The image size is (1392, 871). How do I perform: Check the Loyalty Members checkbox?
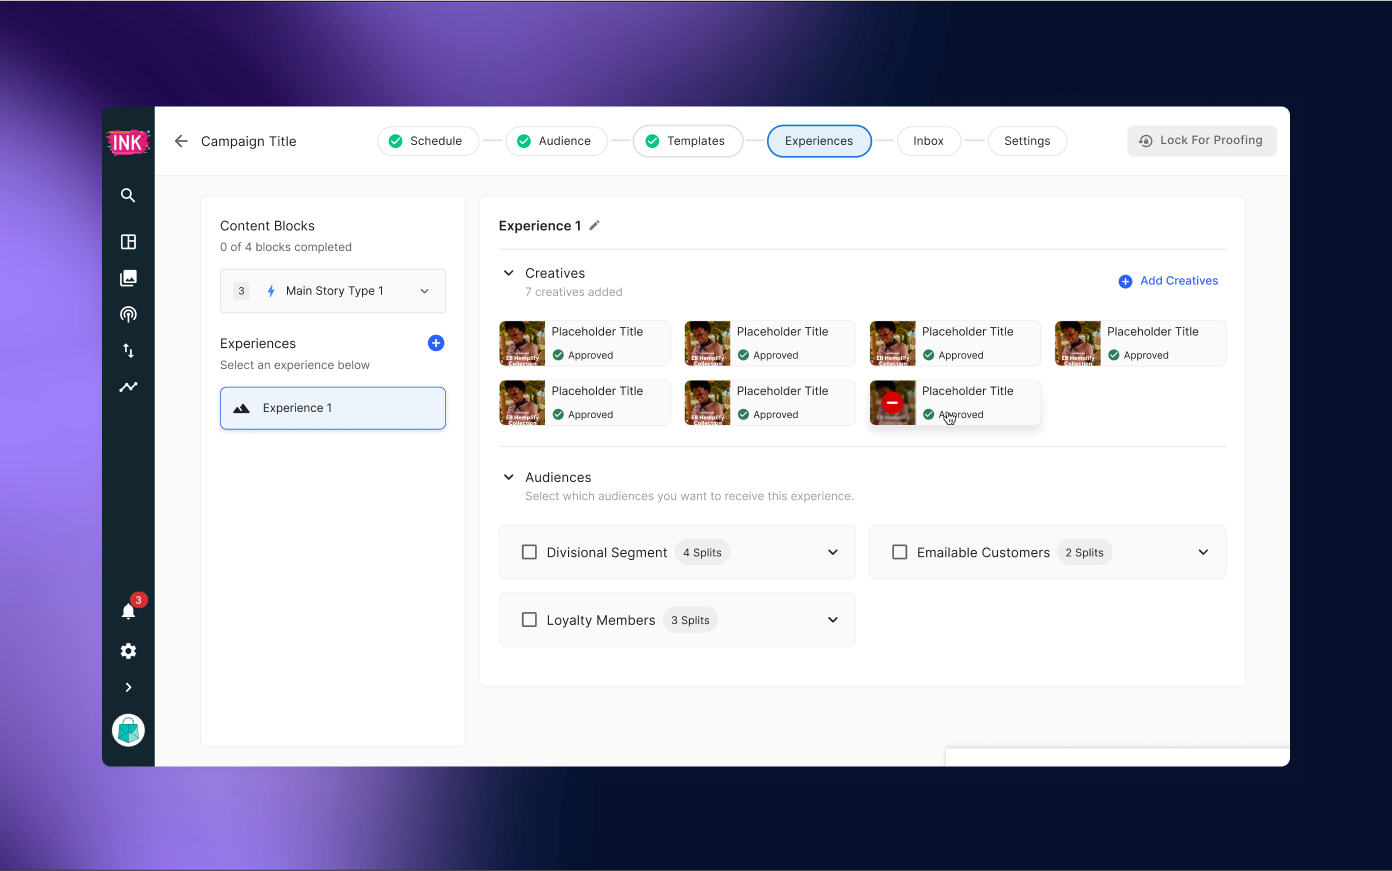tap(529, 620)
